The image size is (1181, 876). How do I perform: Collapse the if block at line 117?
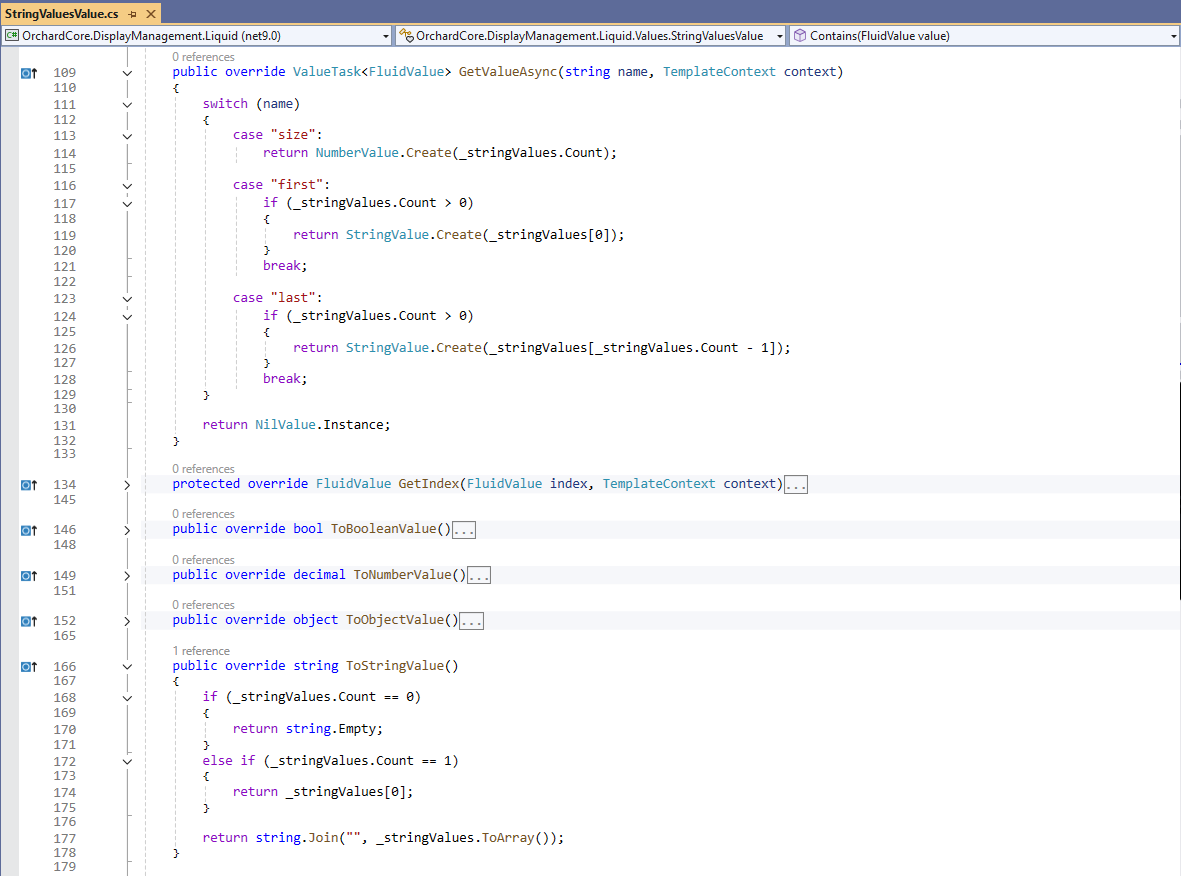tap(127, 204)
